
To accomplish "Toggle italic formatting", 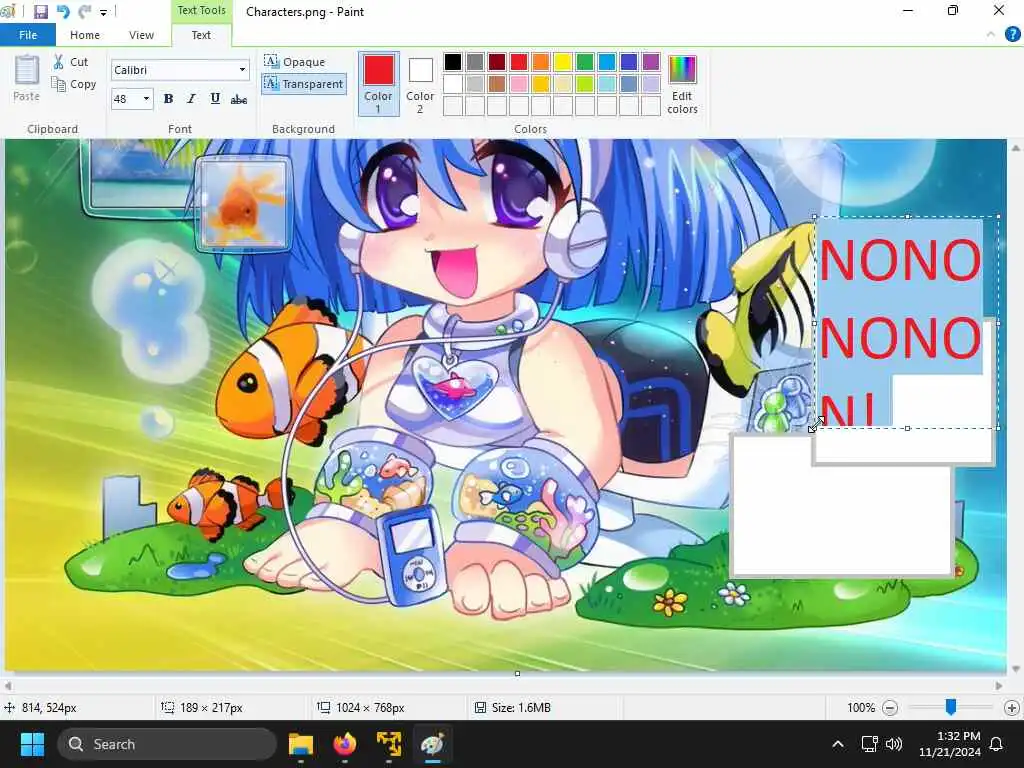I will click(191, 99).
